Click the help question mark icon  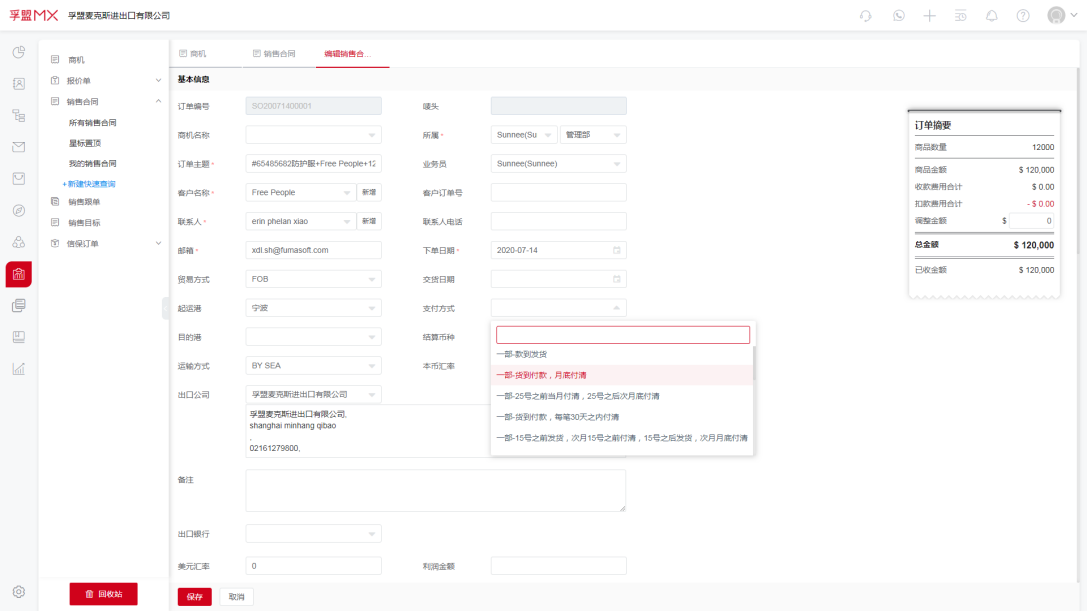1021,16
